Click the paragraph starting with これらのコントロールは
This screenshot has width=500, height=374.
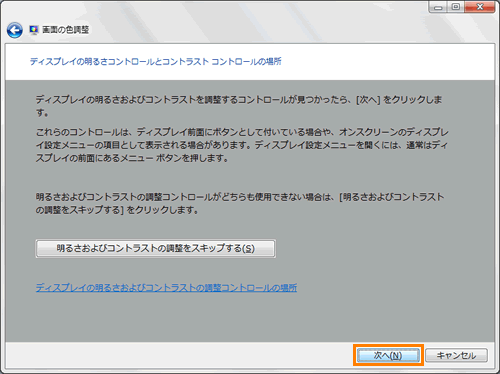click(x=242, y=145)
